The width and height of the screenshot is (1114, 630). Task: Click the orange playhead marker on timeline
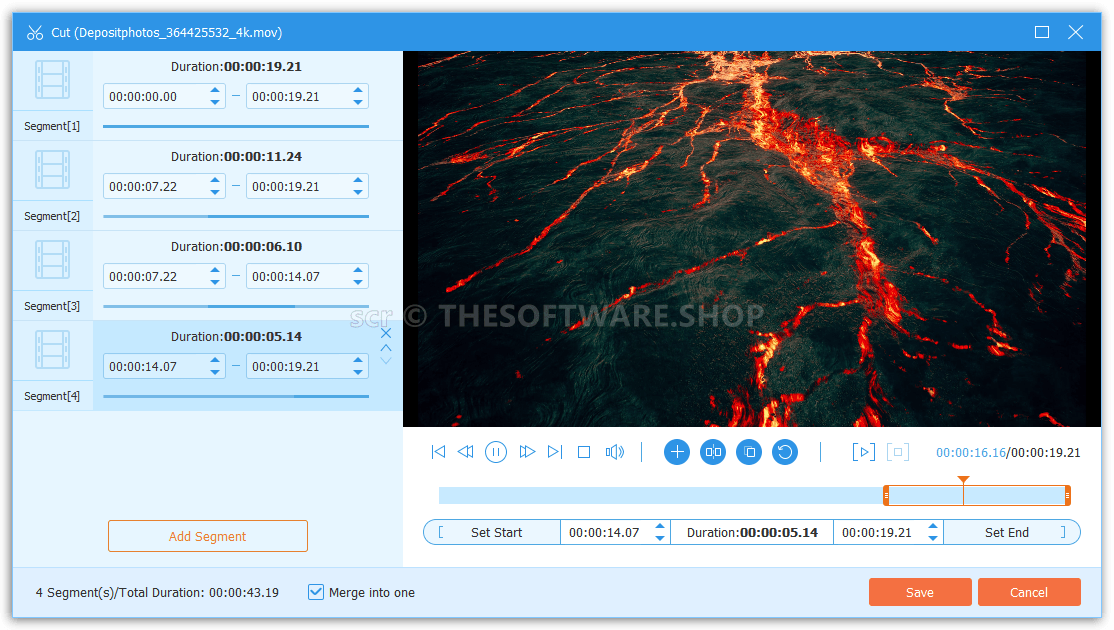point(963,481)
